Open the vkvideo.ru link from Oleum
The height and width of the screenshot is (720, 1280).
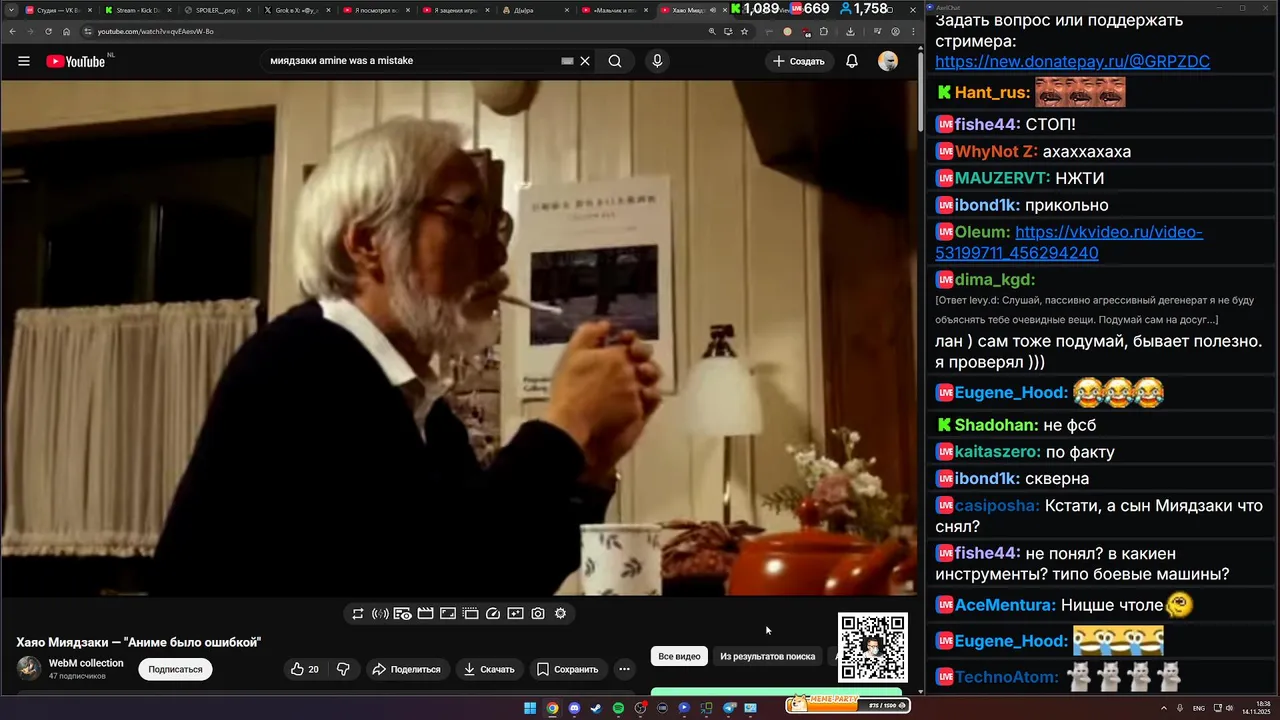[1069, 242]
